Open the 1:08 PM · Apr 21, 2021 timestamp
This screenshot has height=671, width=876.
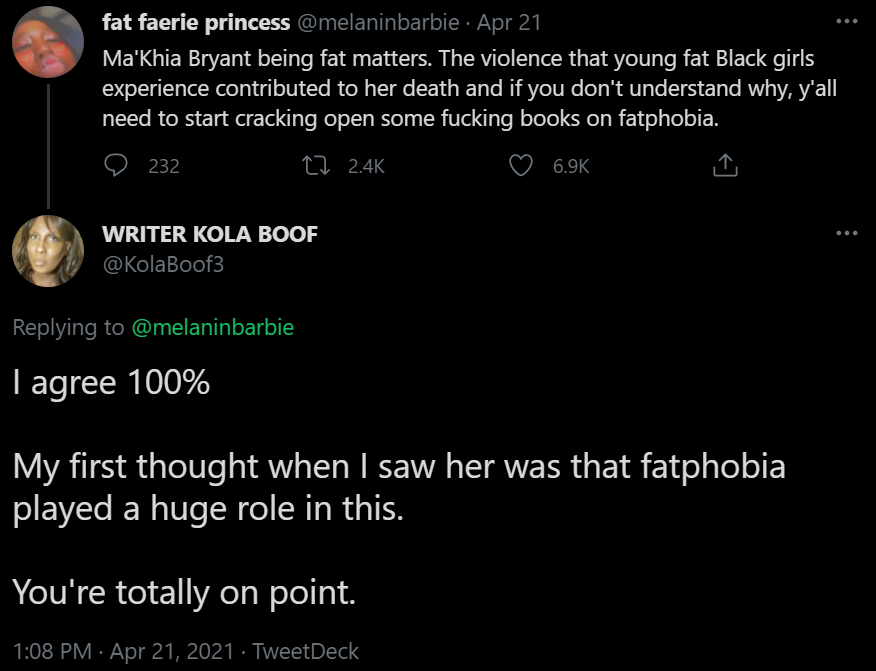point(123,651)
